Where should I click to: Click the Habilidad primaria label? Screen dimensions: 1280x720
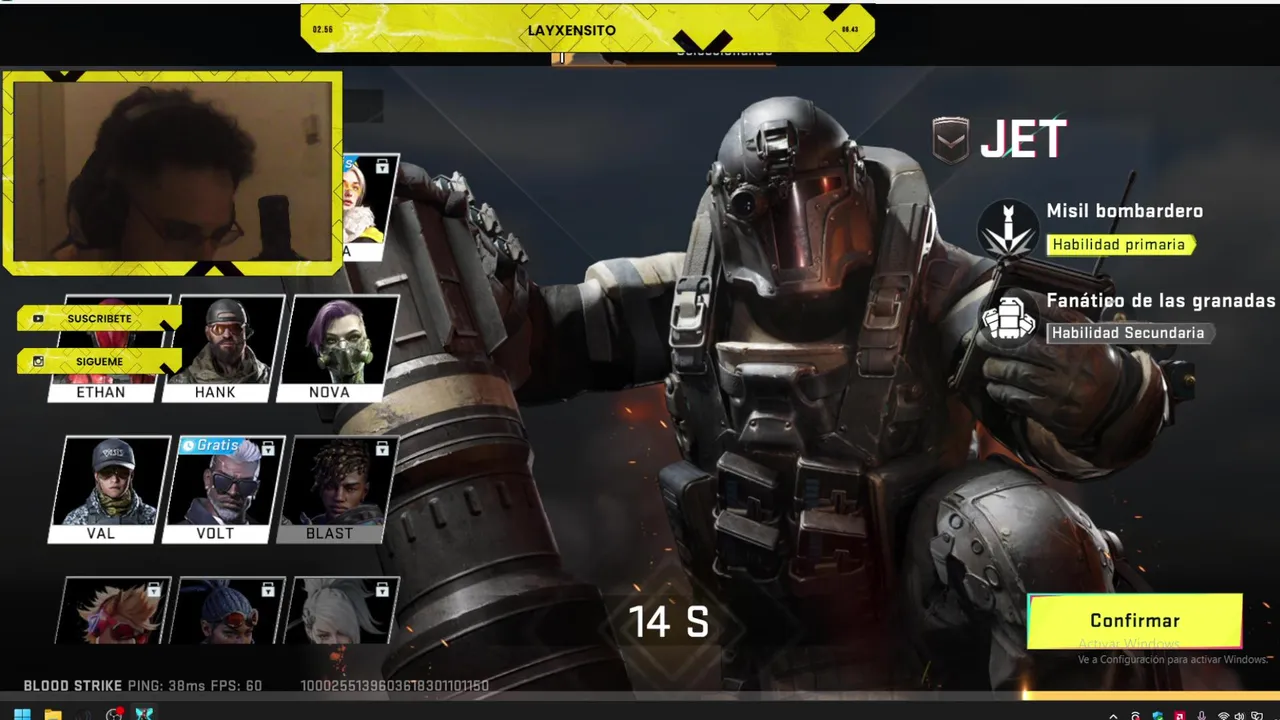1120,244
